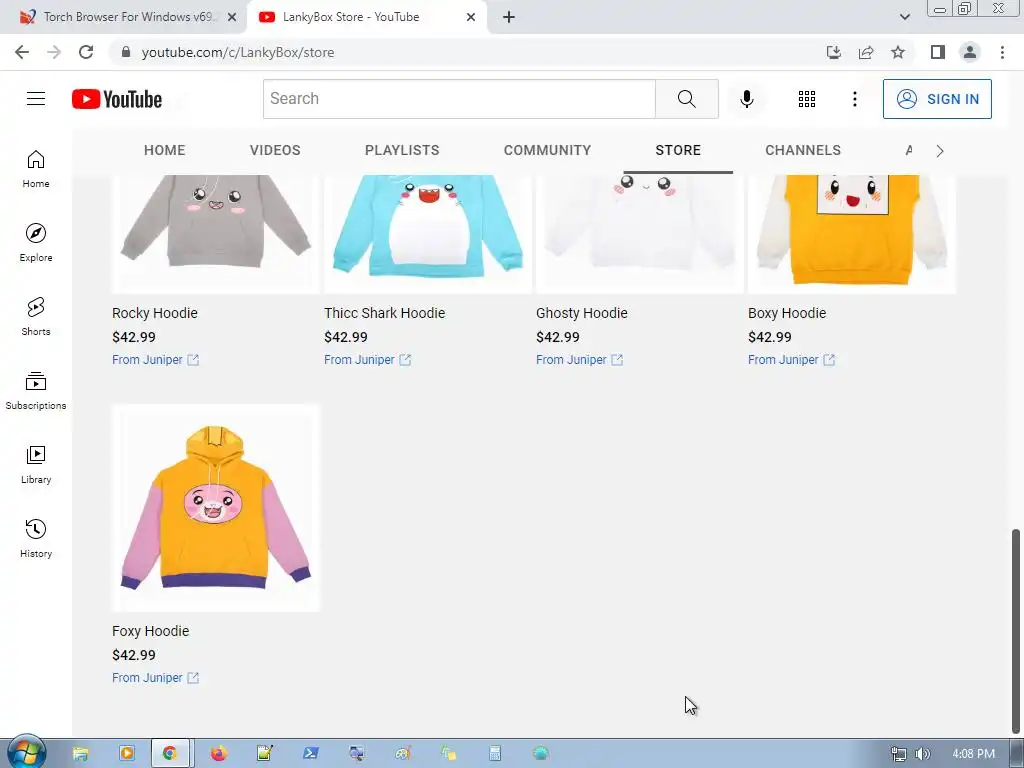Viewport: 1024px width, 768px height.
Task: Open History in the sidebar
Action: tap(36, 539)
